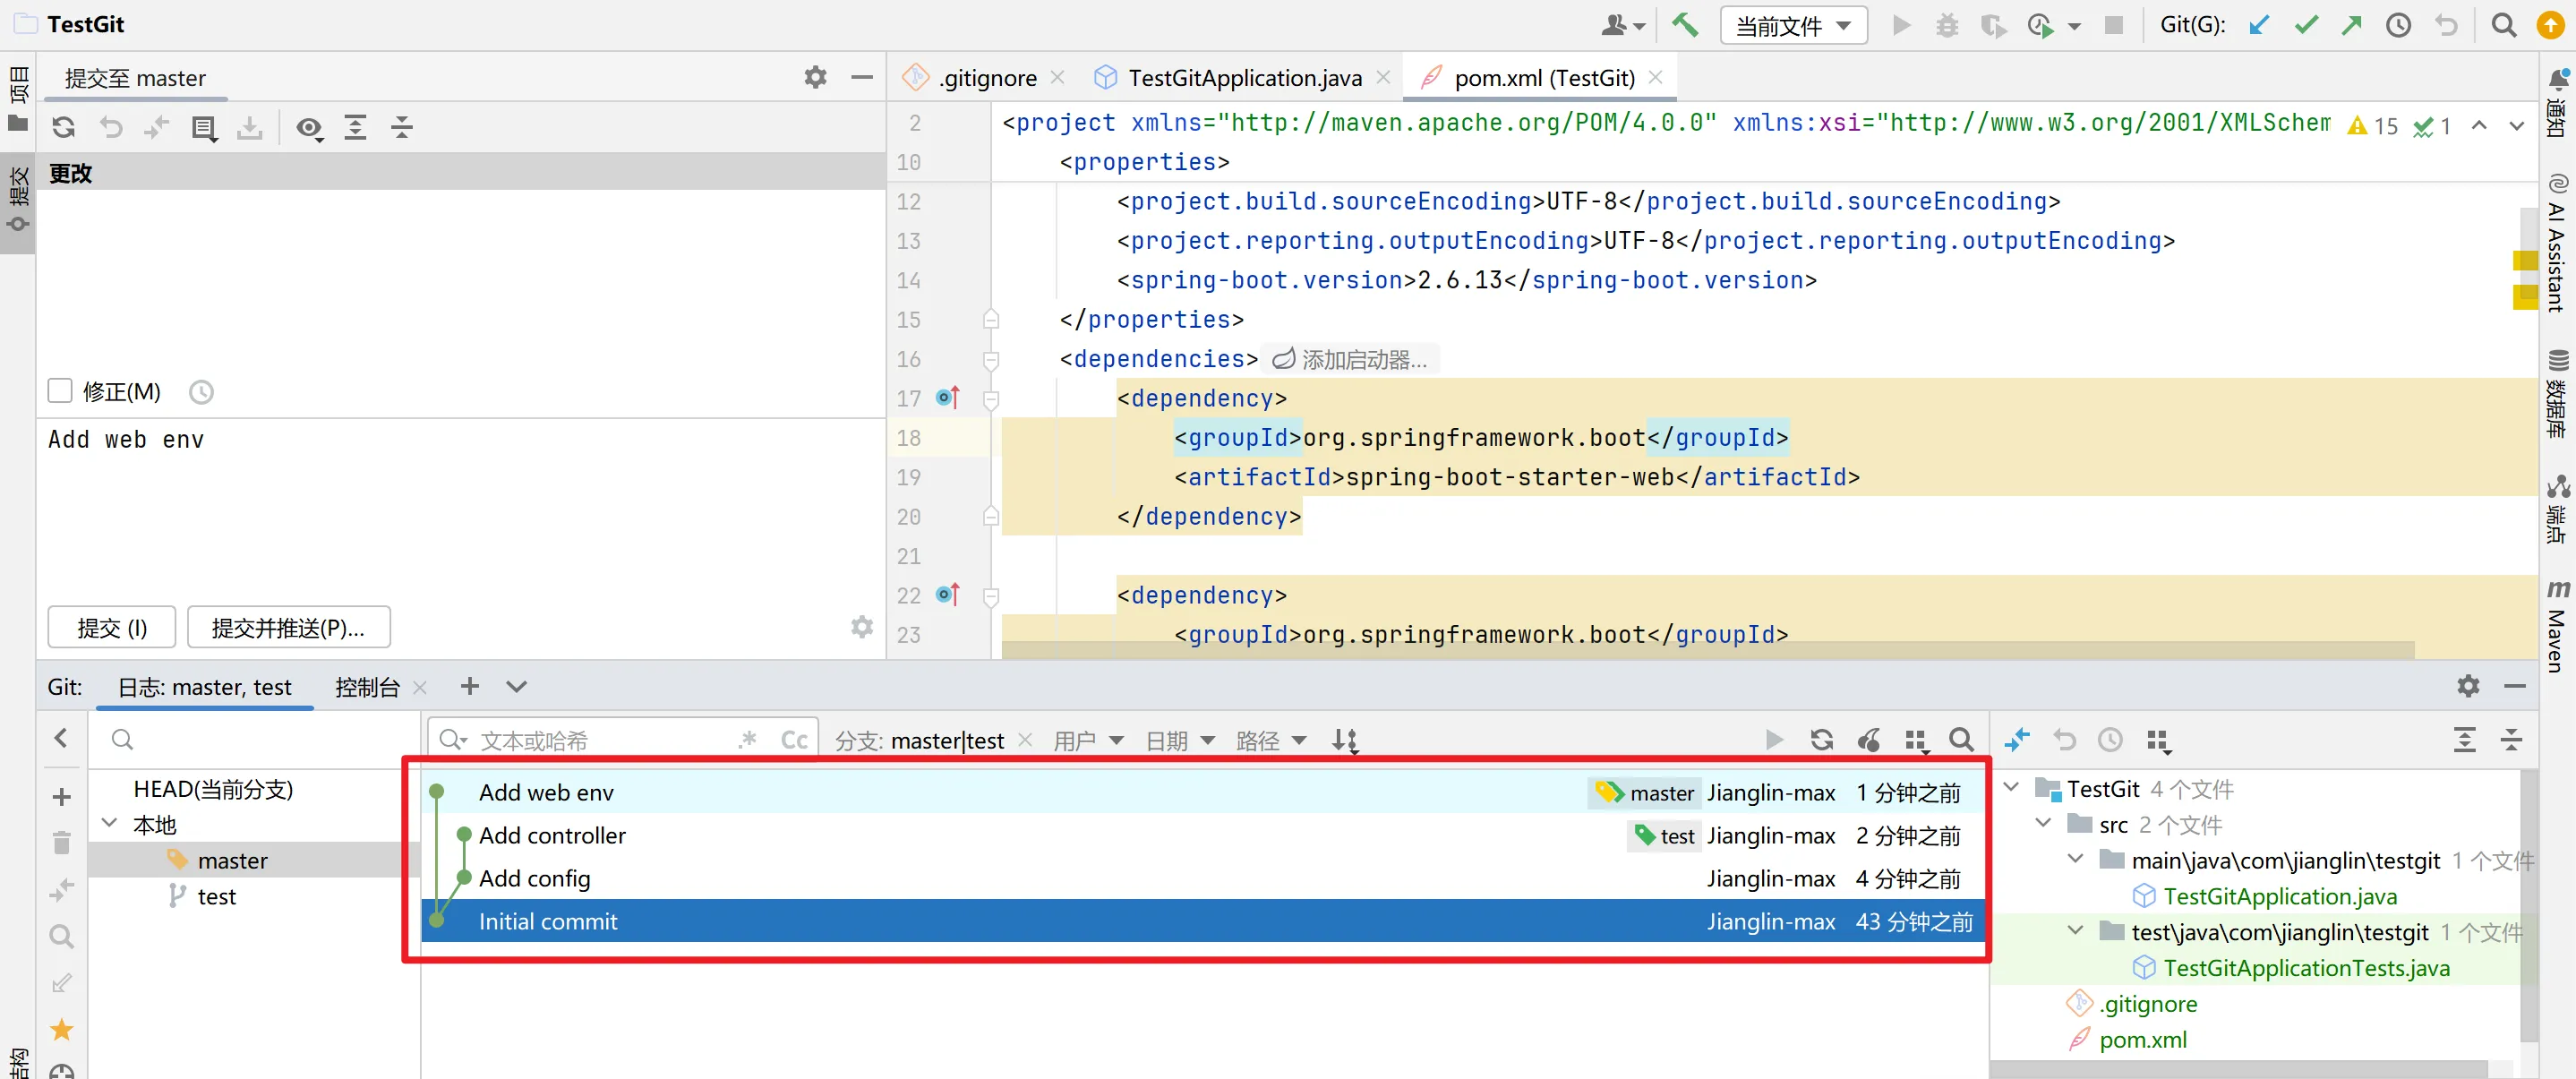This screenshot has width=2576, height=1079.
Task: Open the 当前文件 run configuration dropdown
Action: pos(1793,25)
